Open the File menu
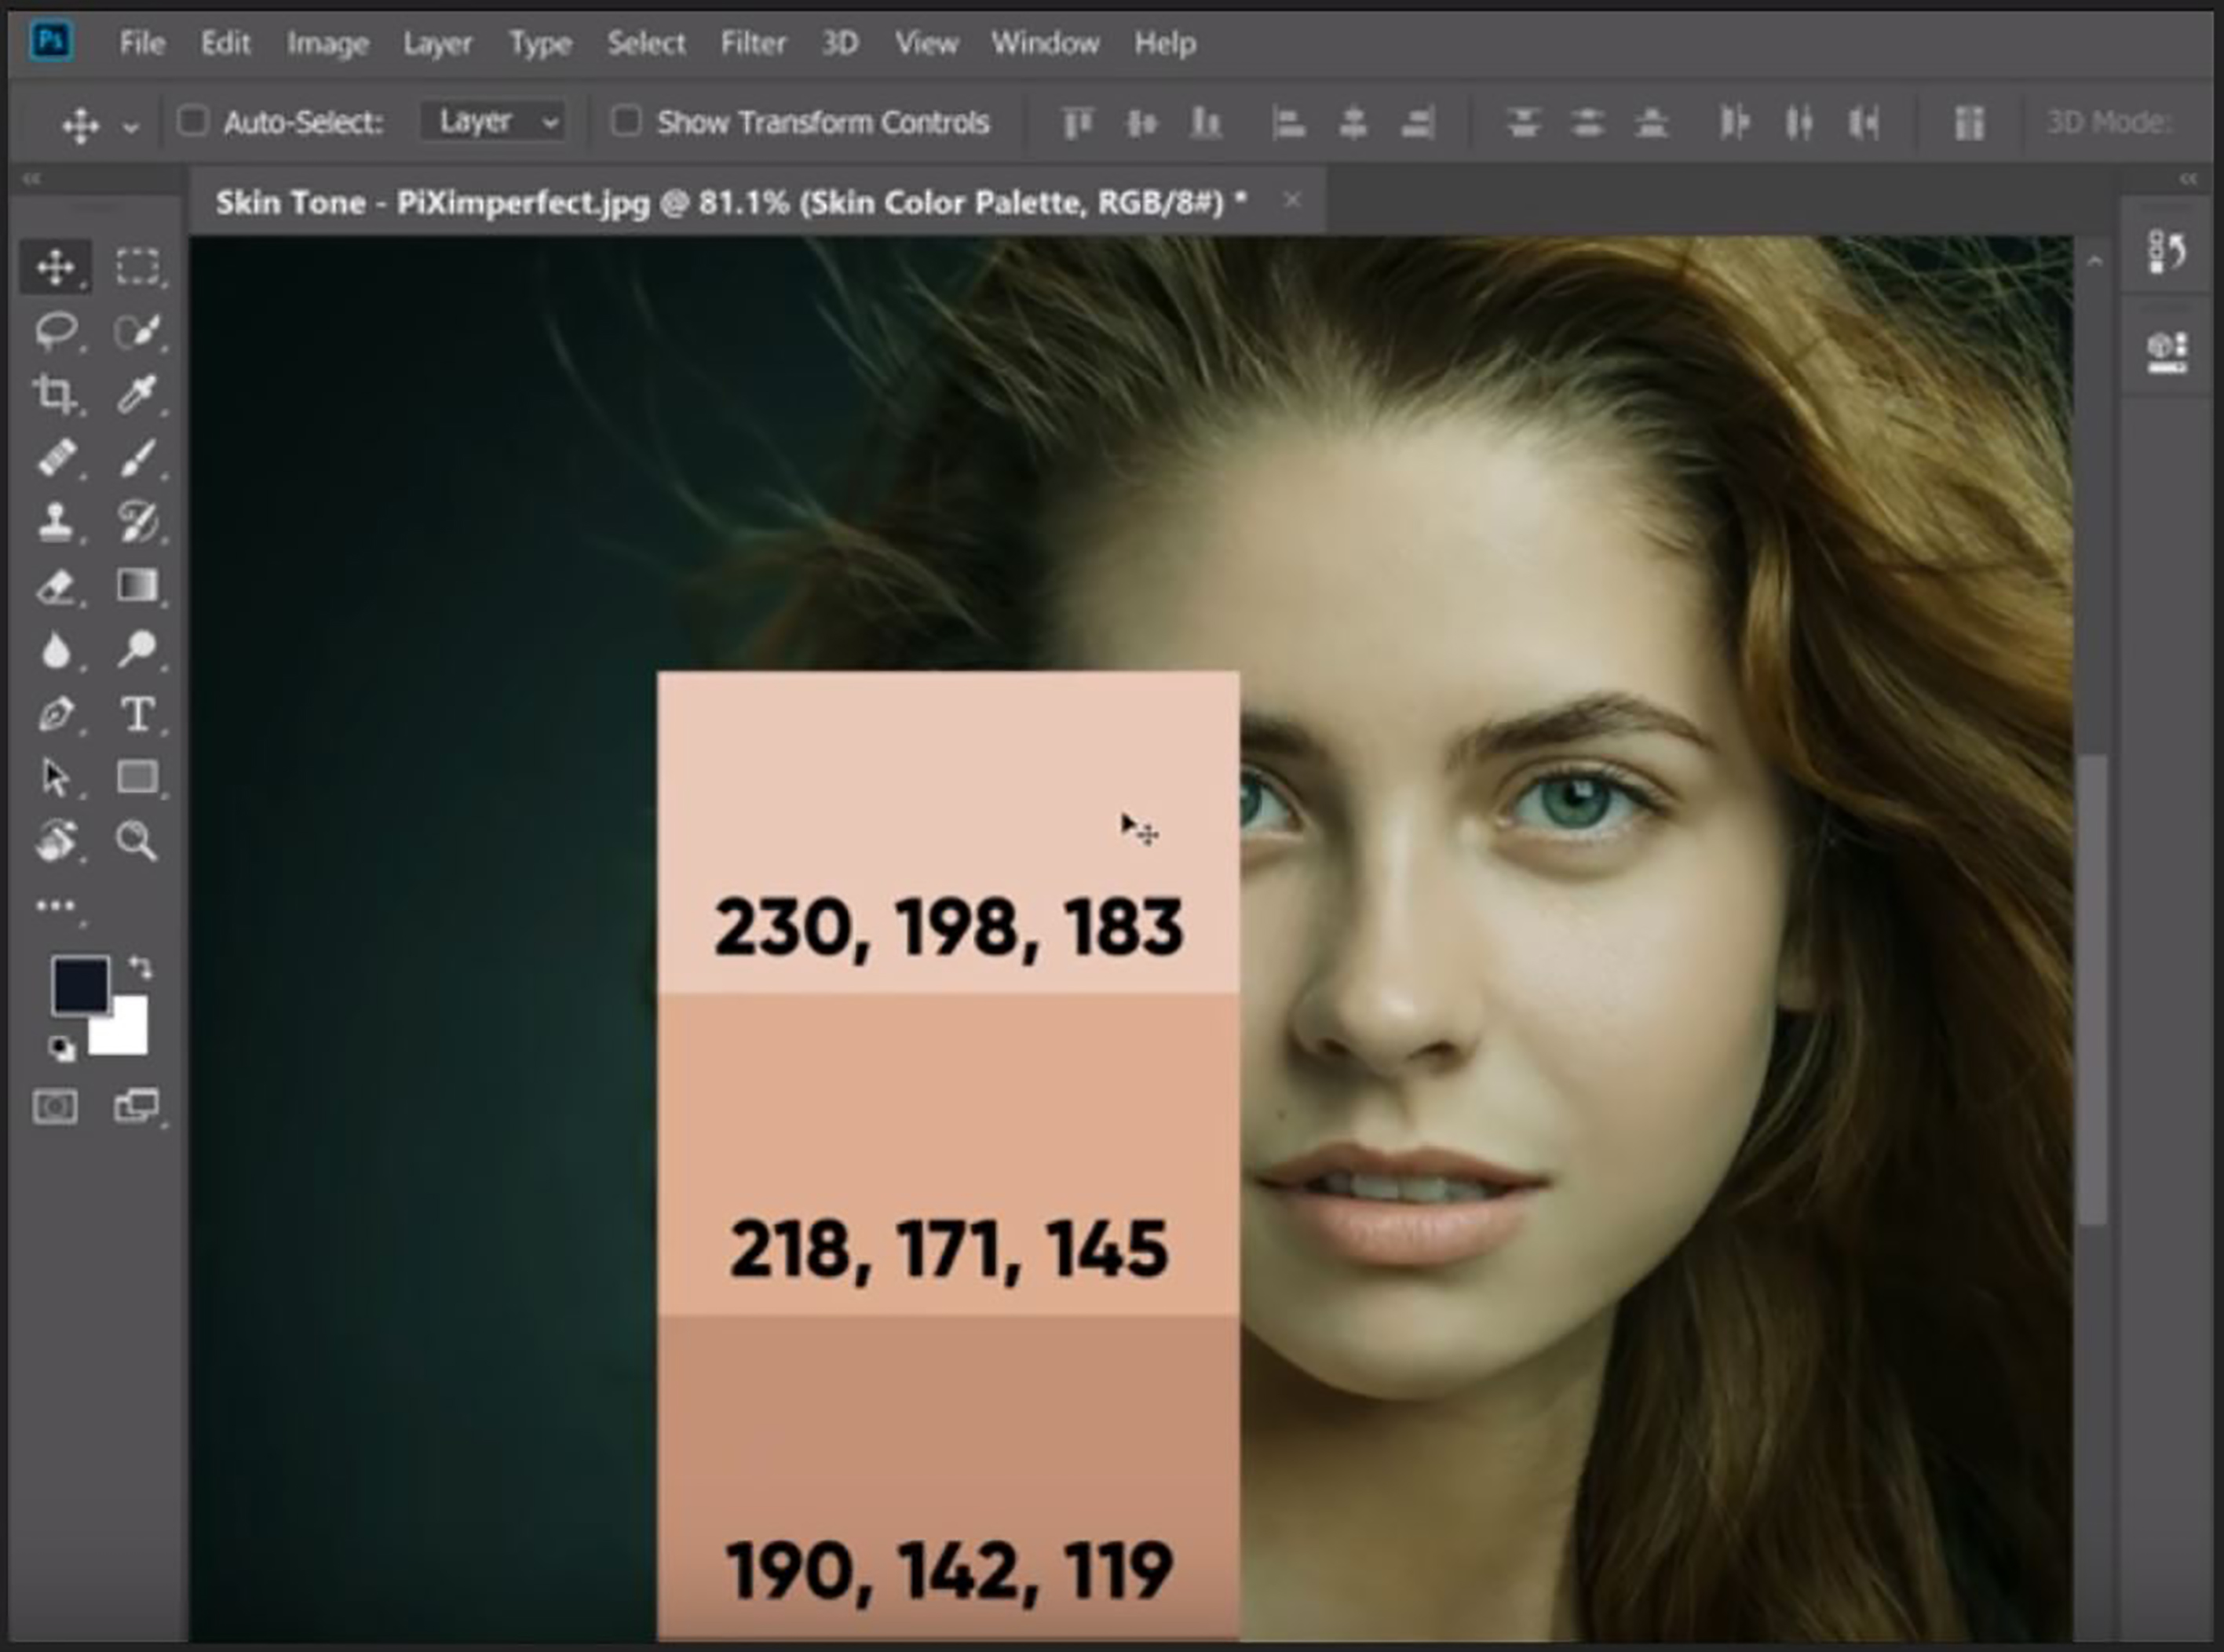2224x1652 pixels. click(142, 43)
